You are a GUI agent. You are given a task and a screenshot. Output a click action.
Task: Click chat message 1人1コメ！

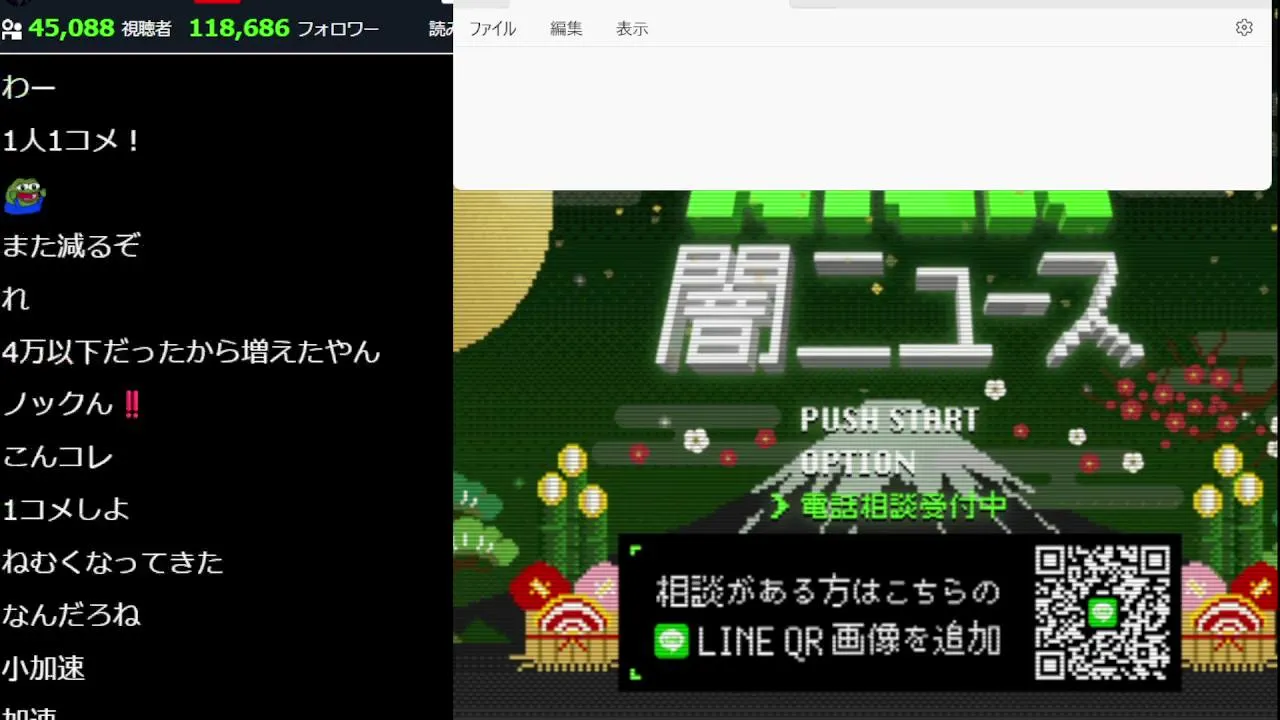(x=73, y=141)
